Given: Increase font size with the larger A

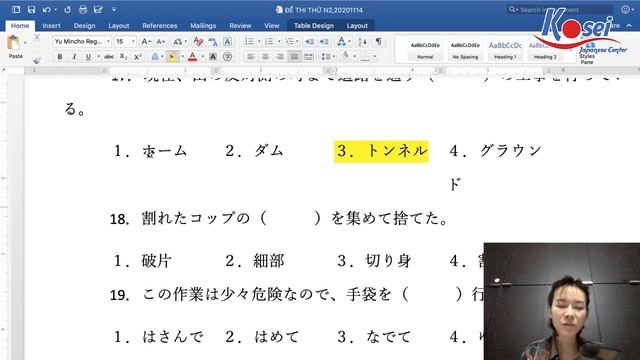Looking at the screenshot, I should [146, 42].
